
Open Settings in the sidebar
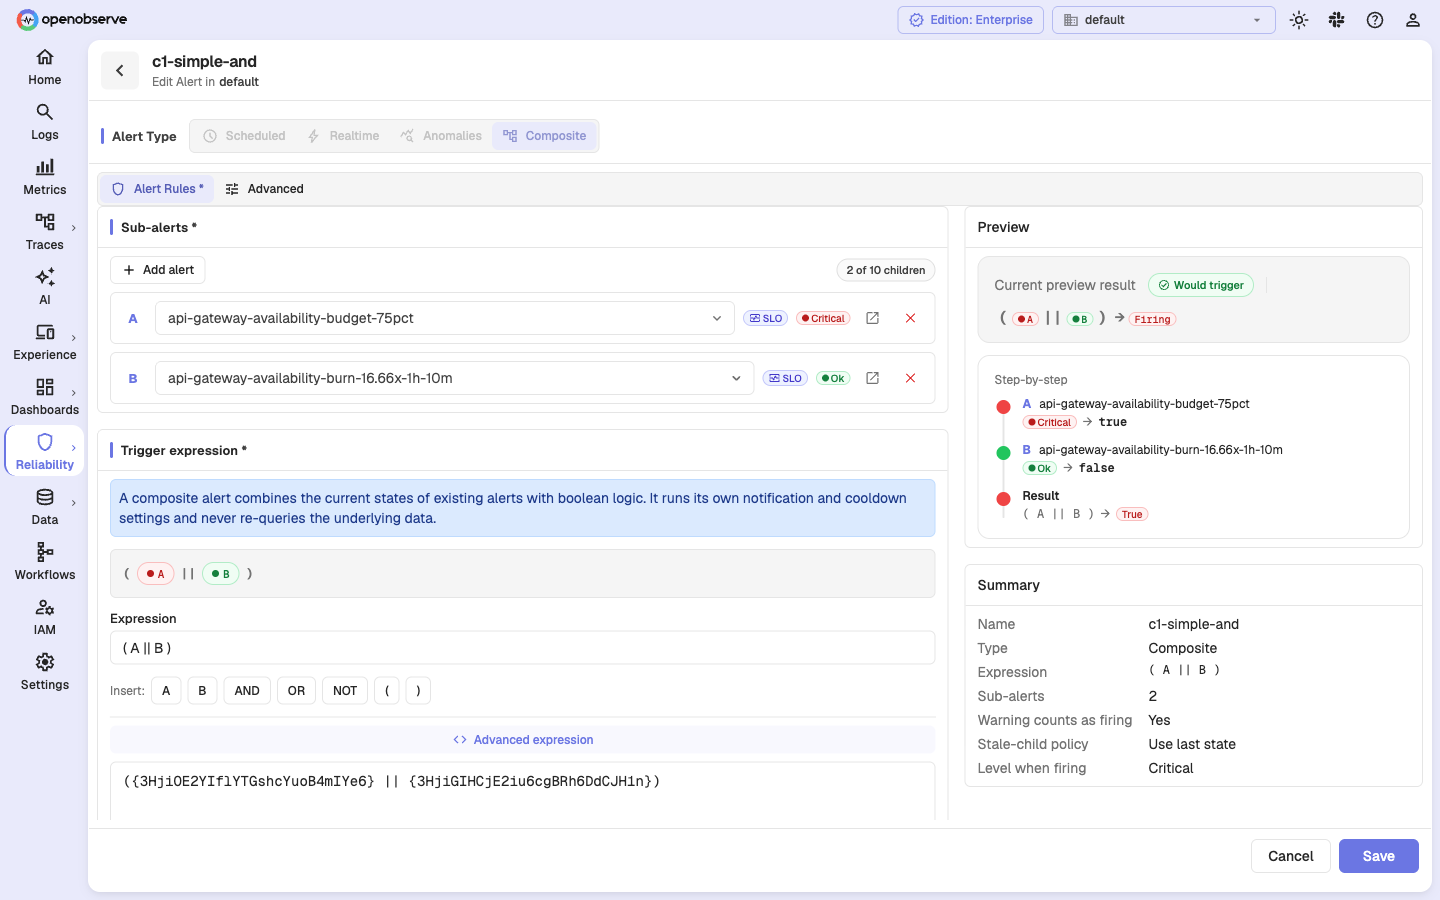(44, 672)
